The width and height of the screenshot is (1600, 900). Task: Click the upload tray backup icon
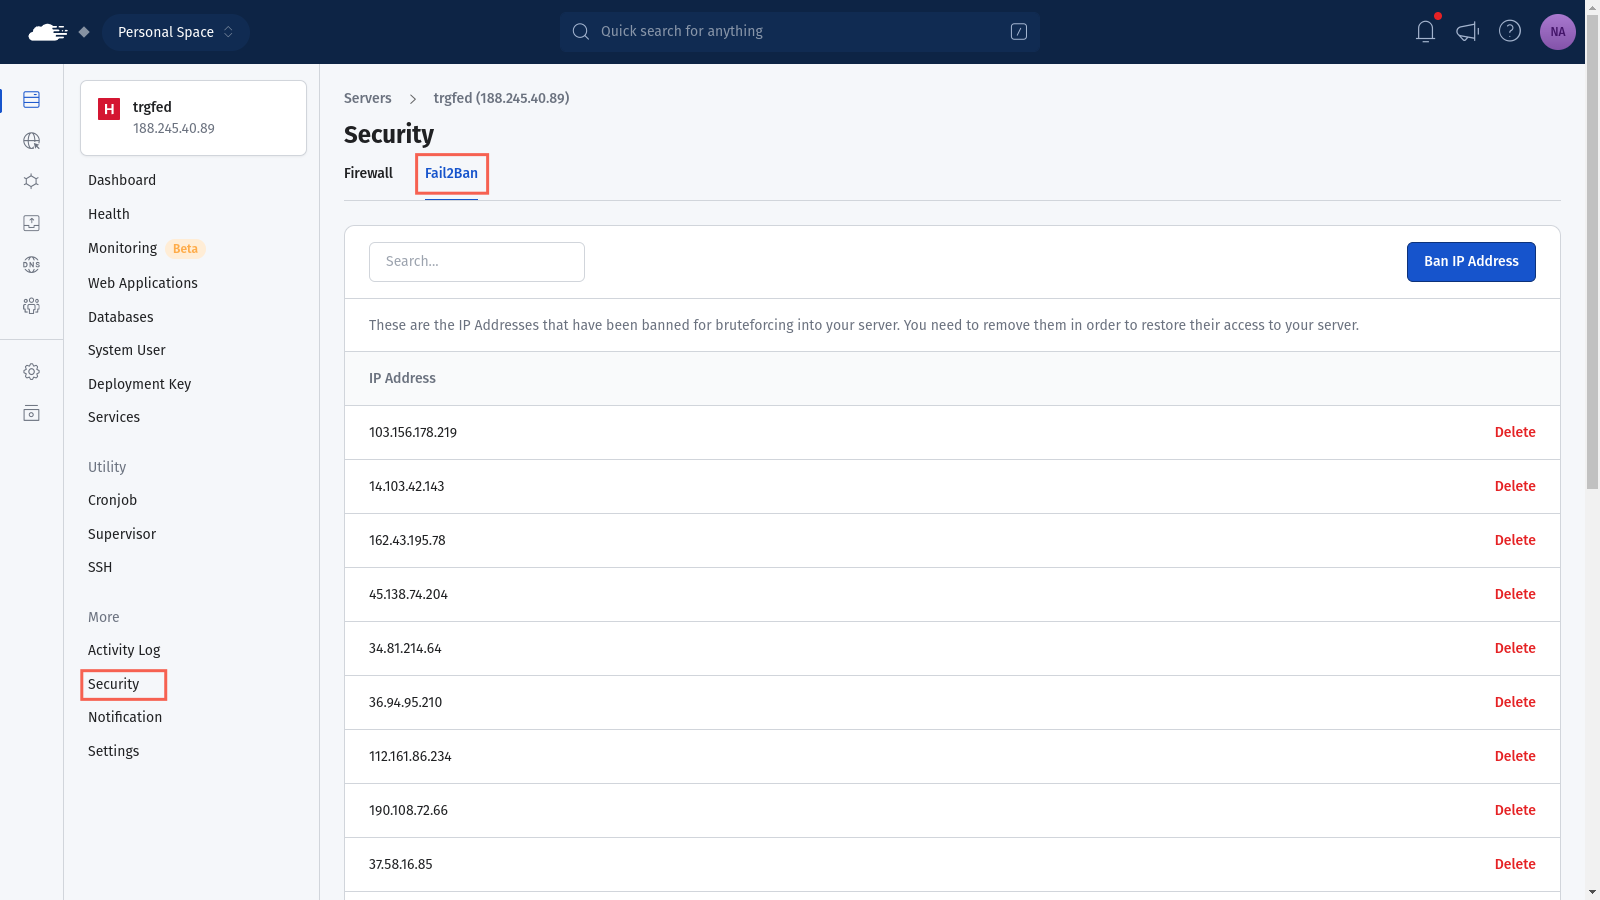click(x=32, y=223)
